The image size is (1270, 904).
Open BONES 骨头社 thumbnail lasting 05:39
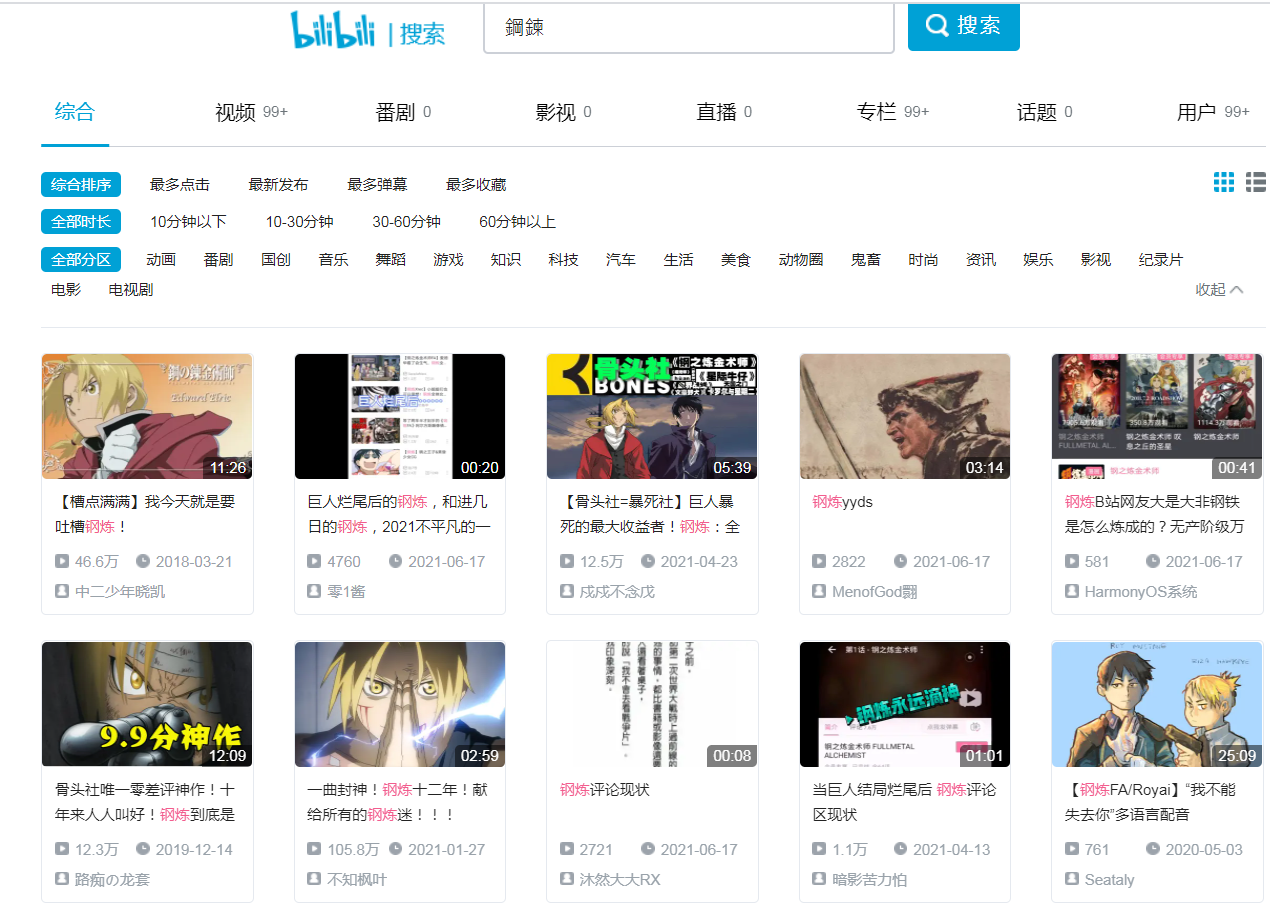tap(652, 416)
